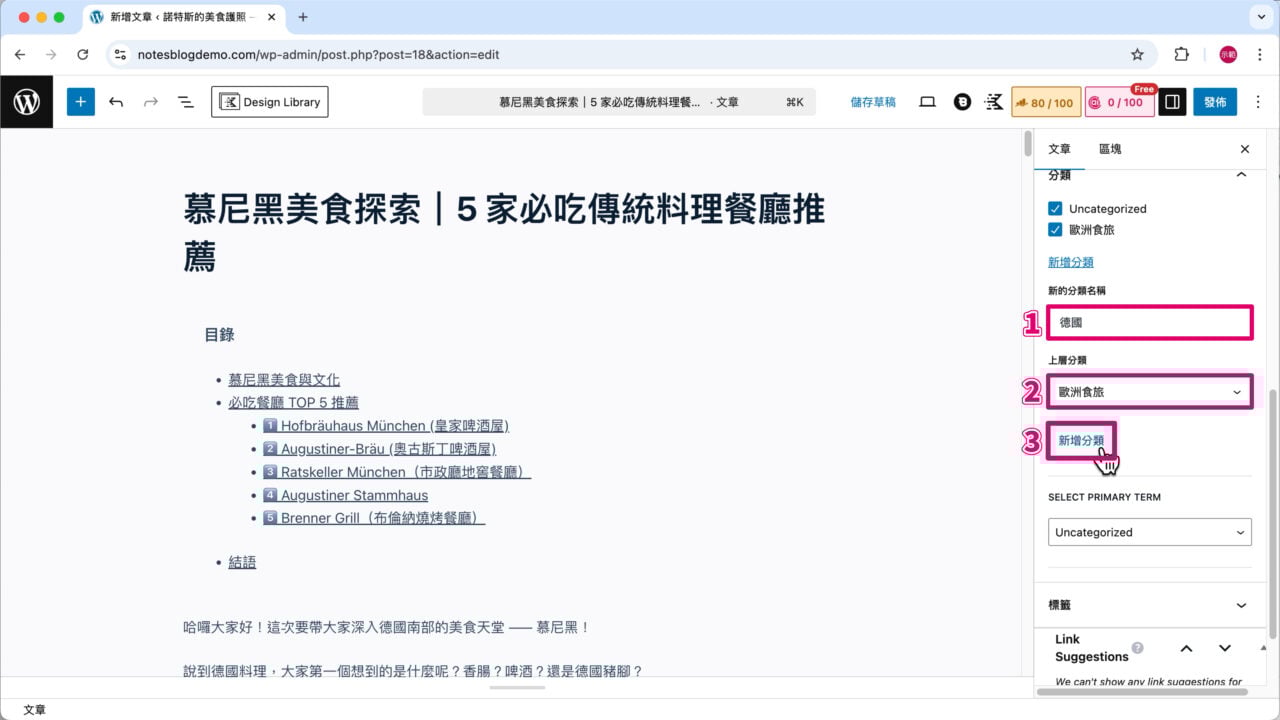
Task: Expand the 標籤 tags panel
Action: tap(1149, 604)
